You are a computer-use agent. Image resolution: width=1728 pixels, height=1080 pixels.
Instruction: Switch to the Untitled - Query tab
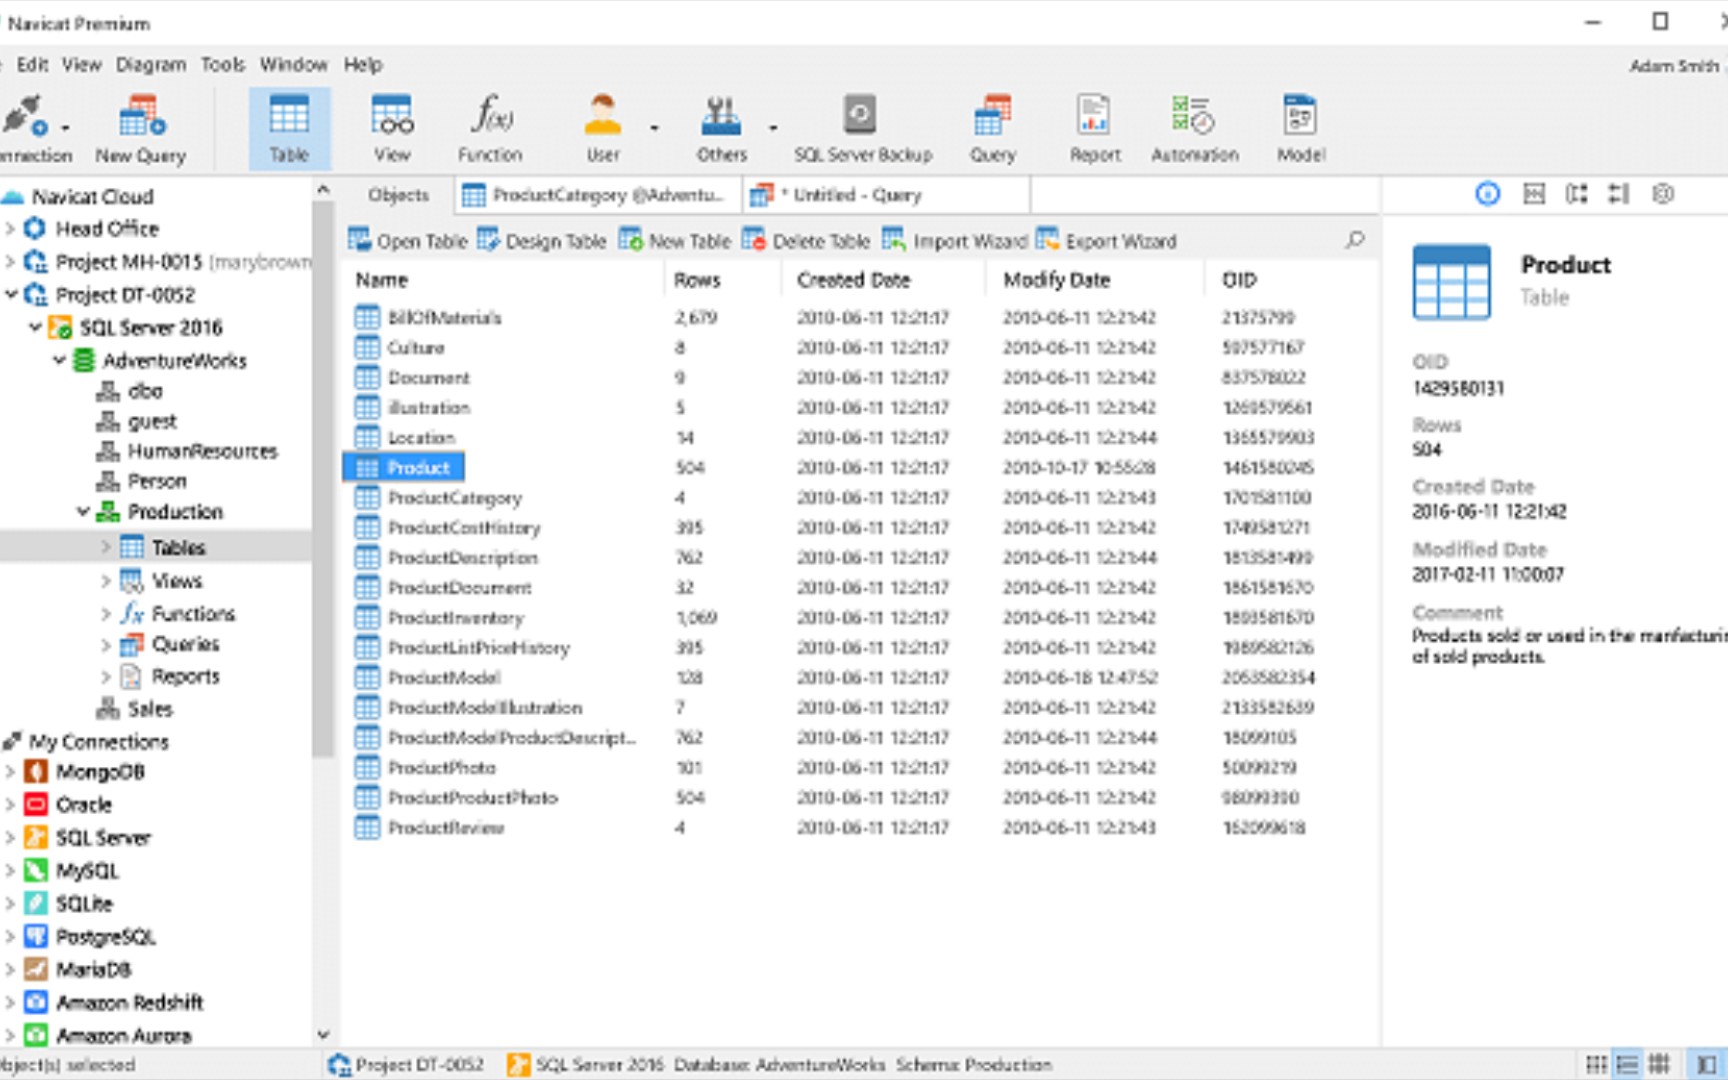pyautogui.click(x=888, y=195)
